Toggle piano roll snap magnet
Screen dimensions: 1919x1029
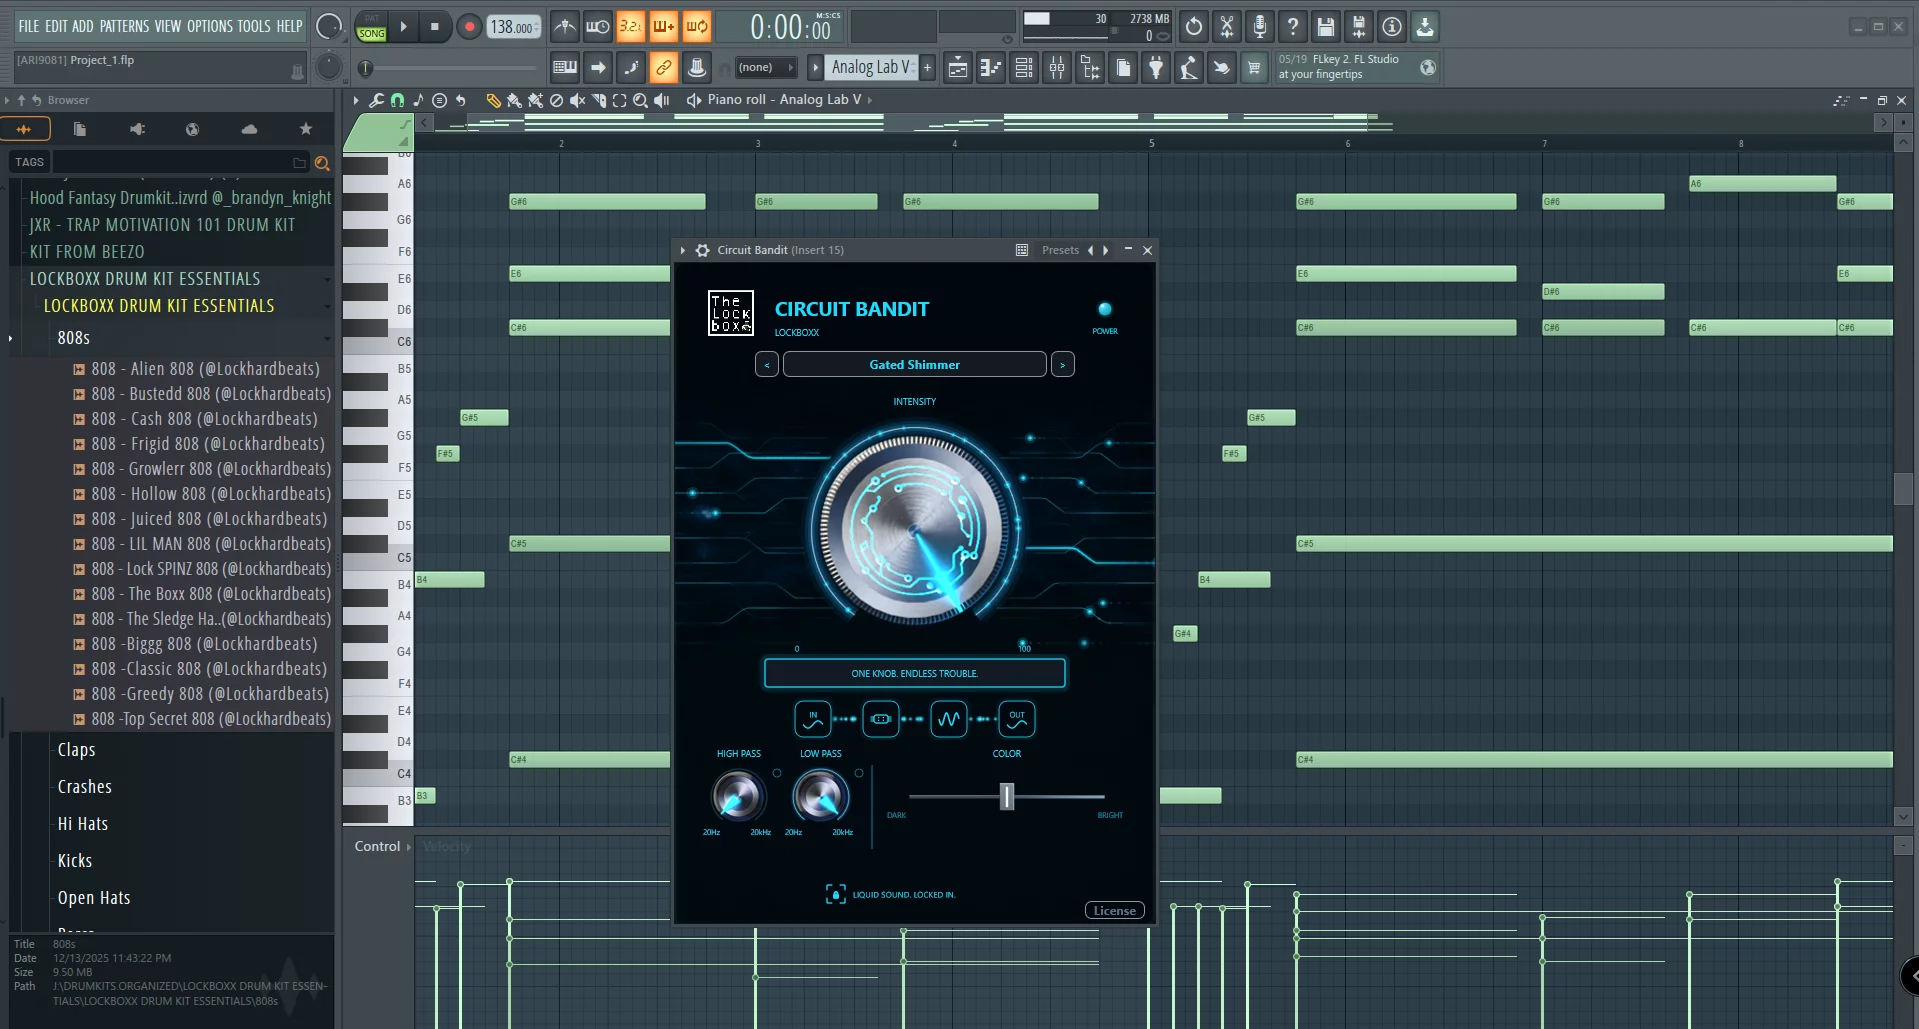pos(397,100)
